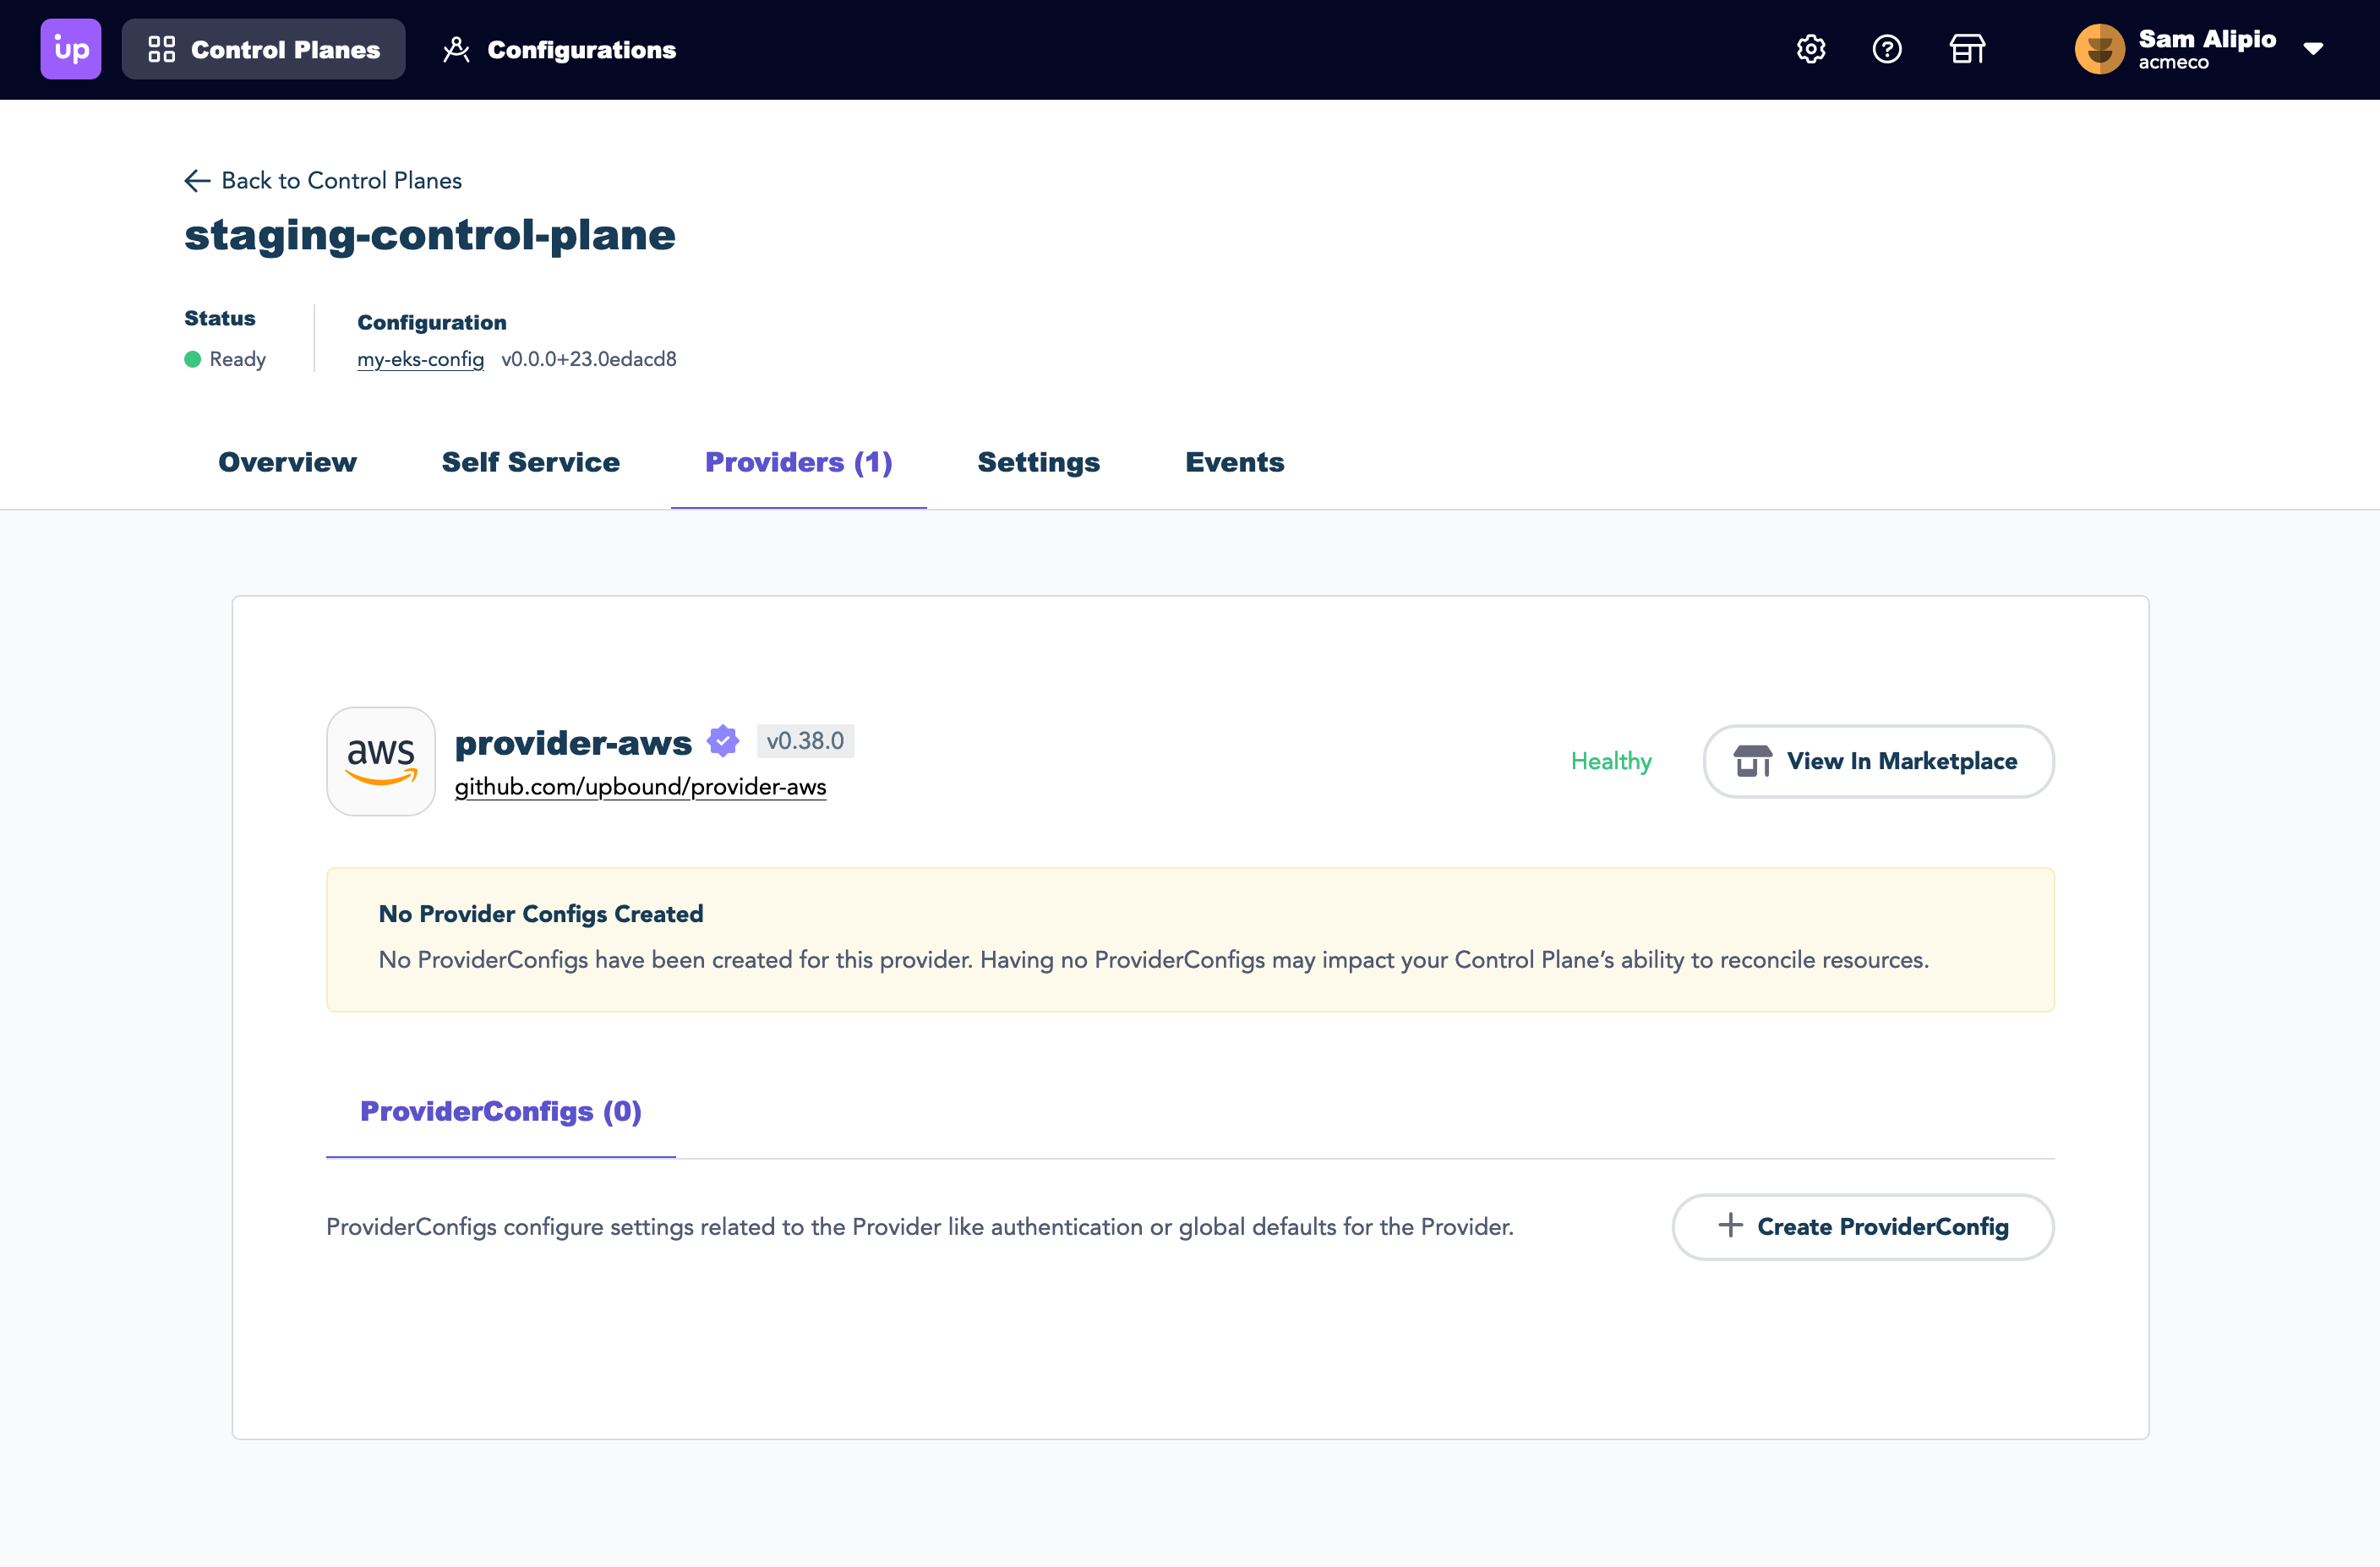Click the Create ProviderConfig button
The image size is (2380, 1567).
(x=1862, y=1226)
